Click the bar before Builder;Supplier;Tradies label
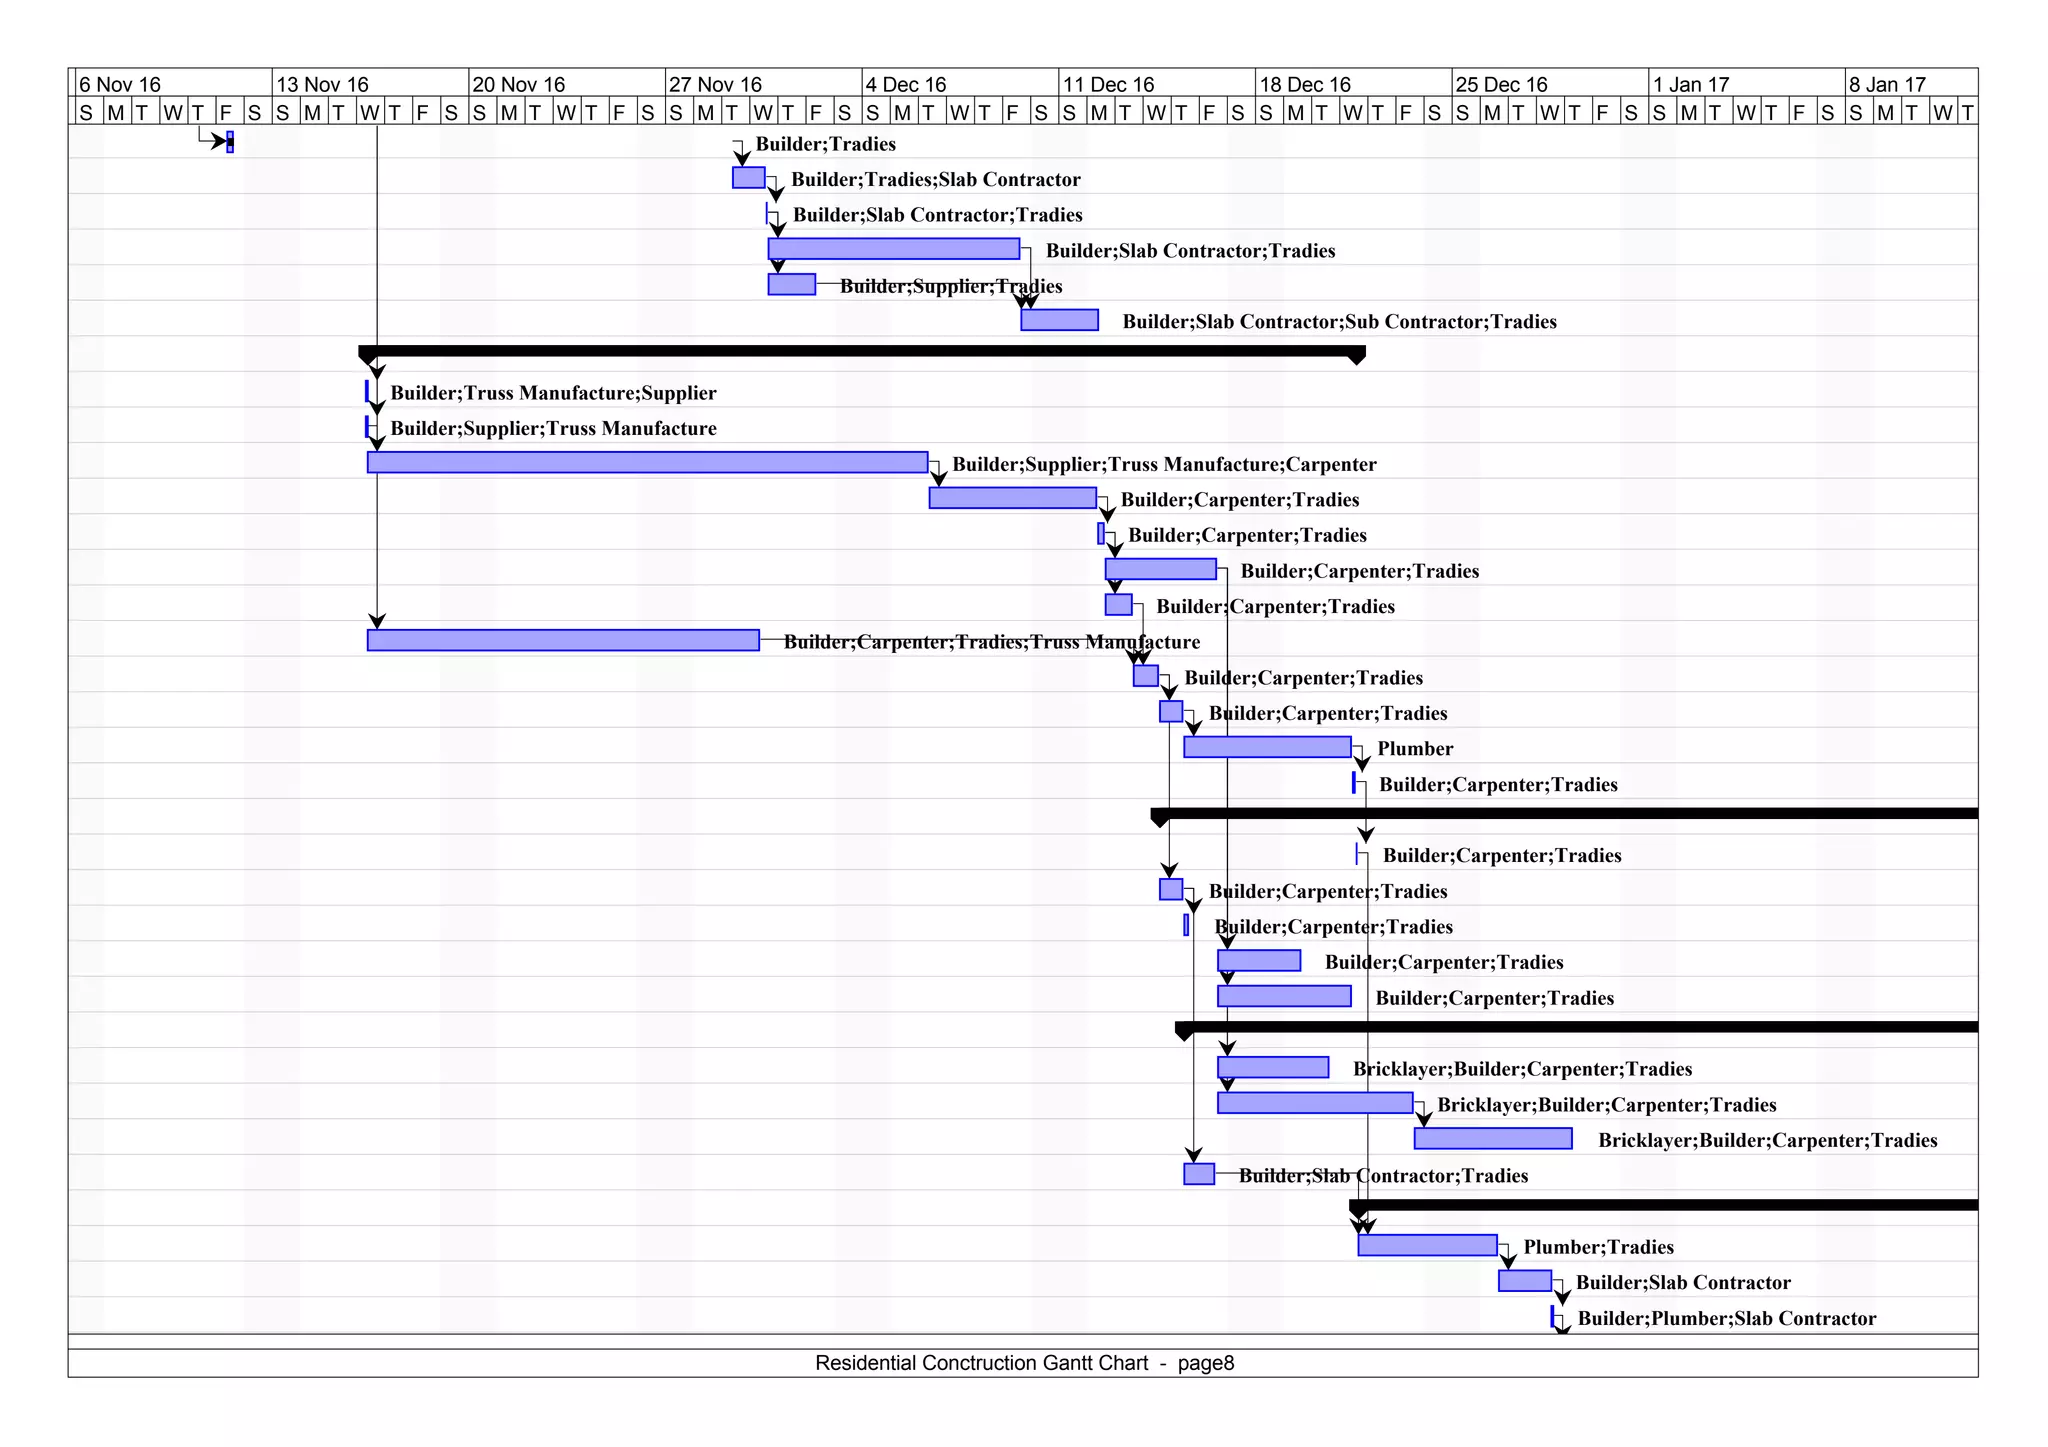Image resolution: width=2048 pixels, height=1447 pixels. pyautogui.click(x=792, y=285)
